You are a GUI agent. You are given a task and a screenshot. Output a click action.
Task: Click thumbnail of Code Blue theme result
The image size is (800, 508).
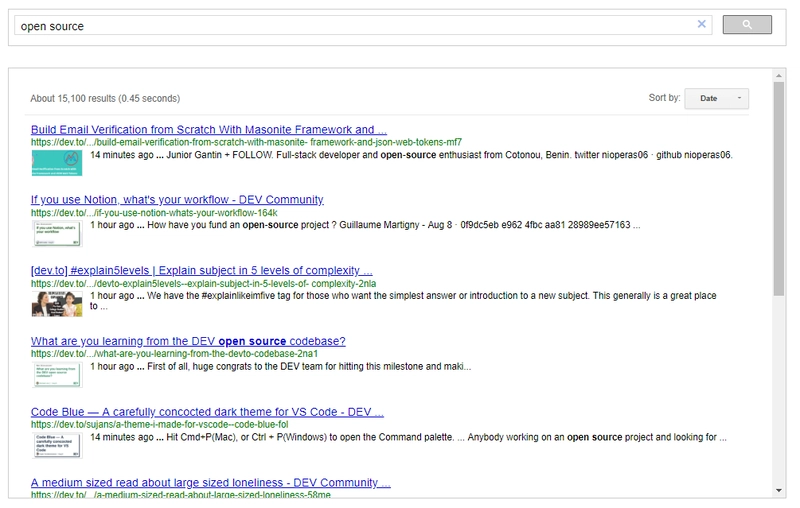click(x=56, y=444)
